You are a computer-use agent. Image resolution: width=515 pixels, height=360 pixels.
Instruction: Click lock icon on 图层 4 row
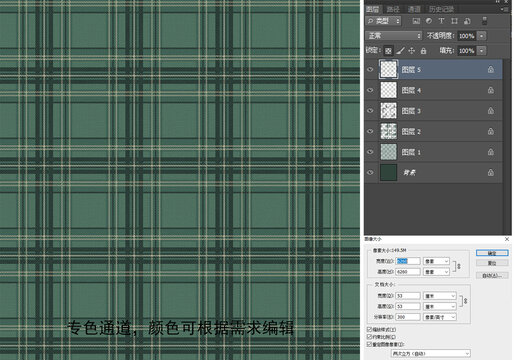point(491,90)
